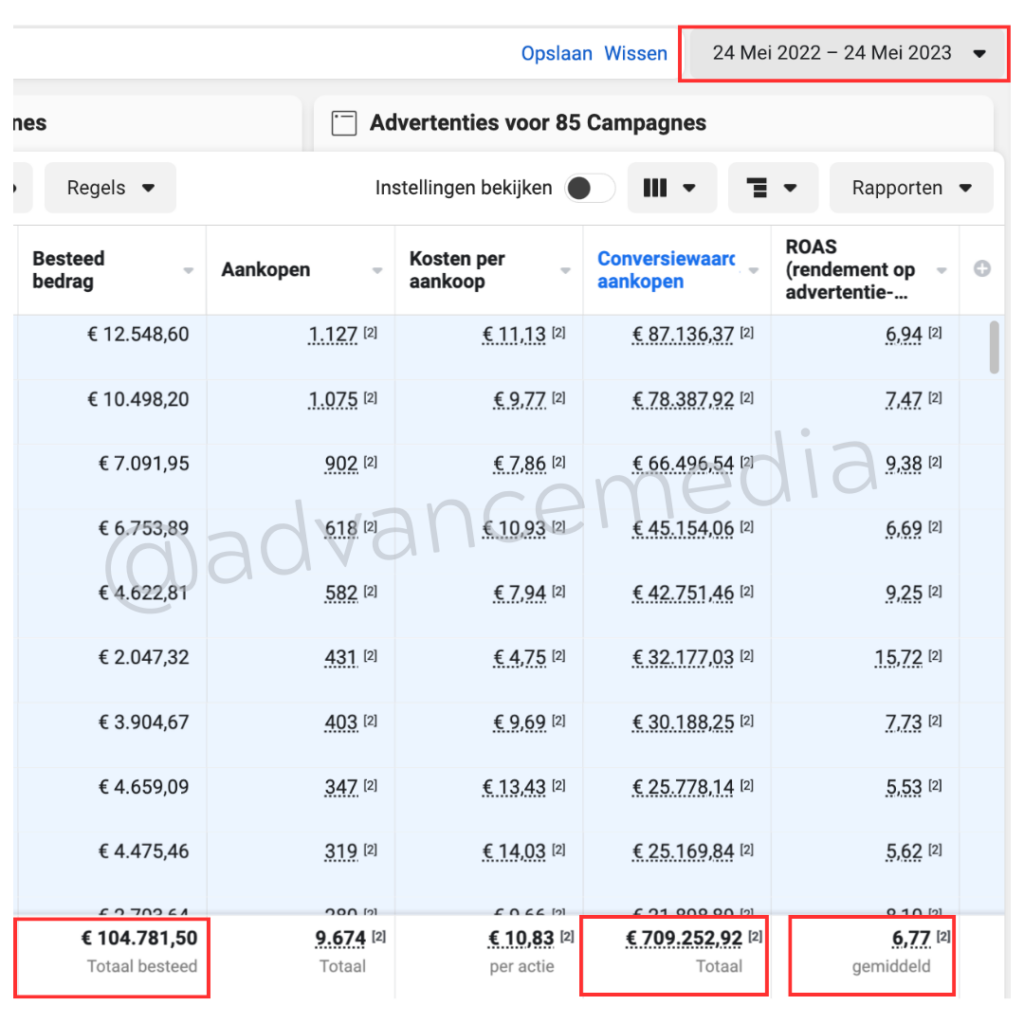Click sort arrow on ROAS column
1024x1024 pixels.
tap(941, 271)
